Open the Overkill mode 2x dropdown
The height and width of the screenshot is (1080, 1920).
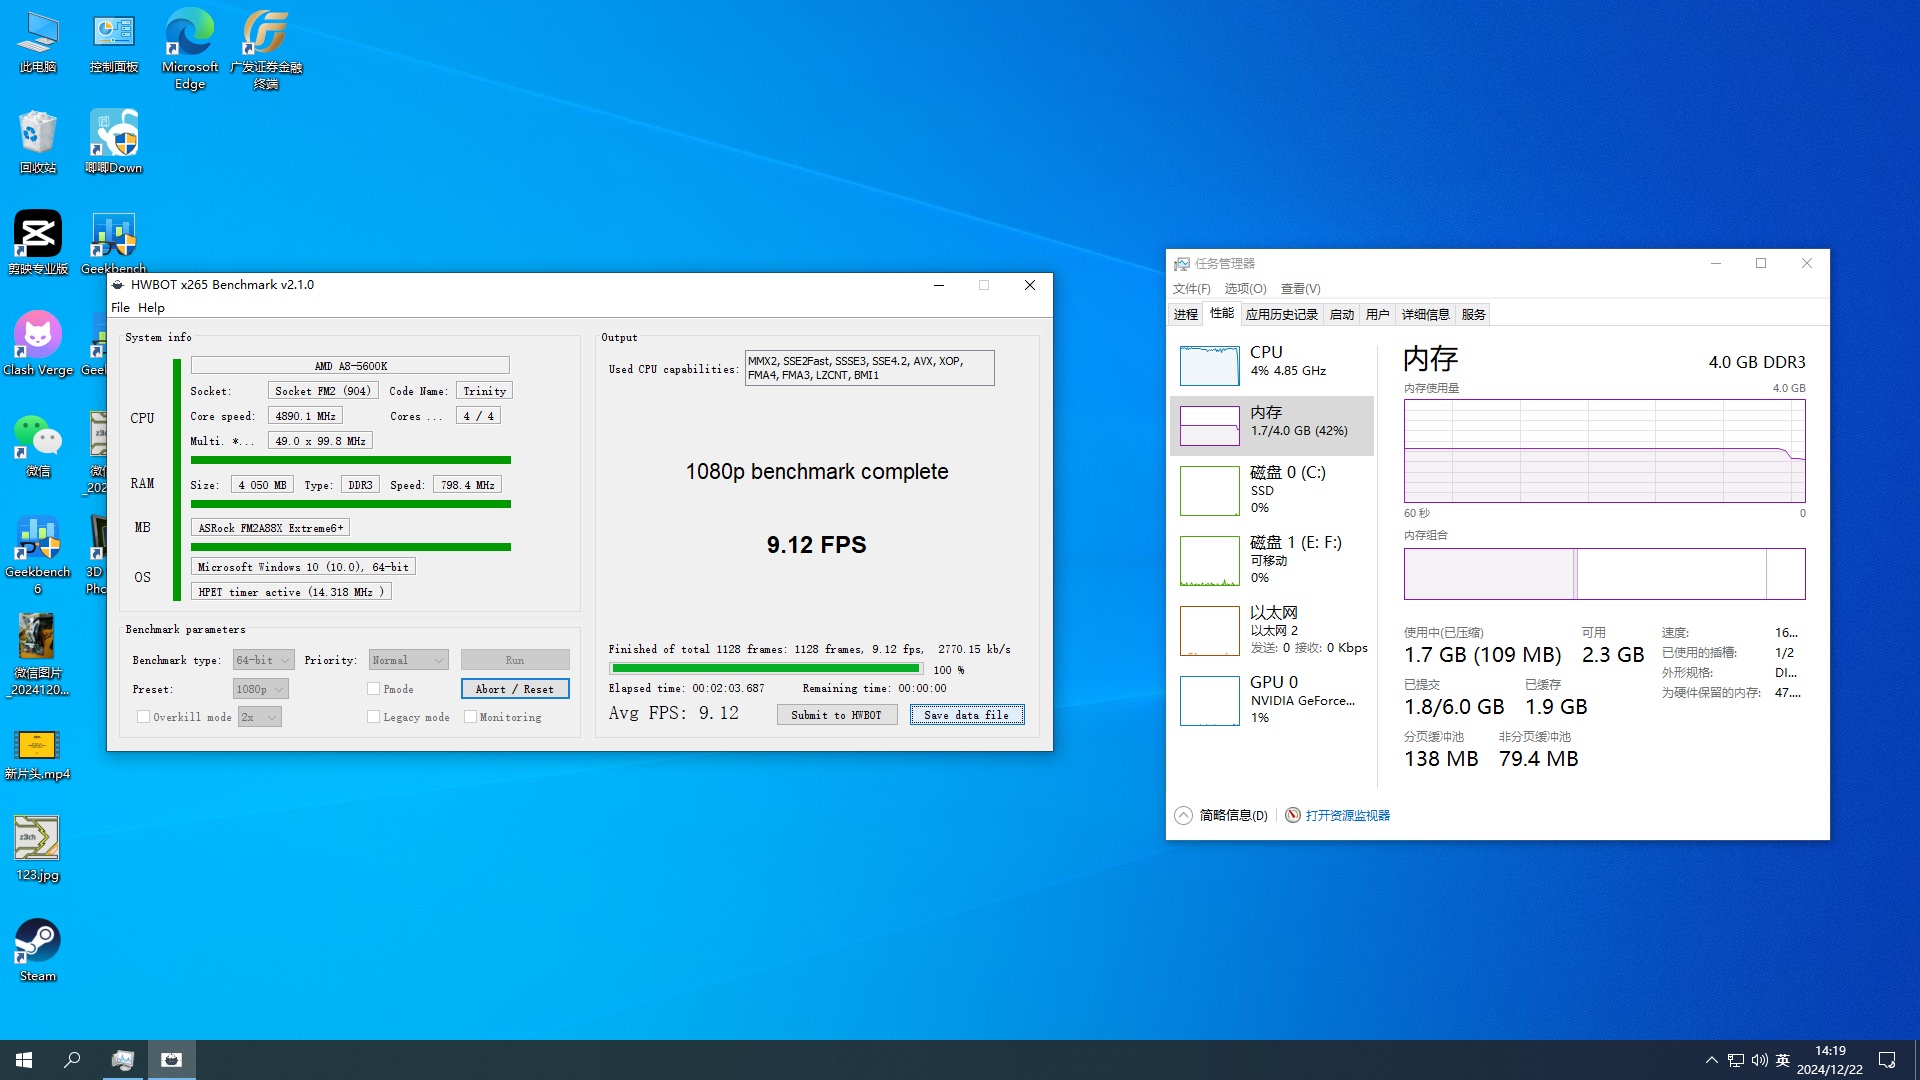(x=259, y=717)
